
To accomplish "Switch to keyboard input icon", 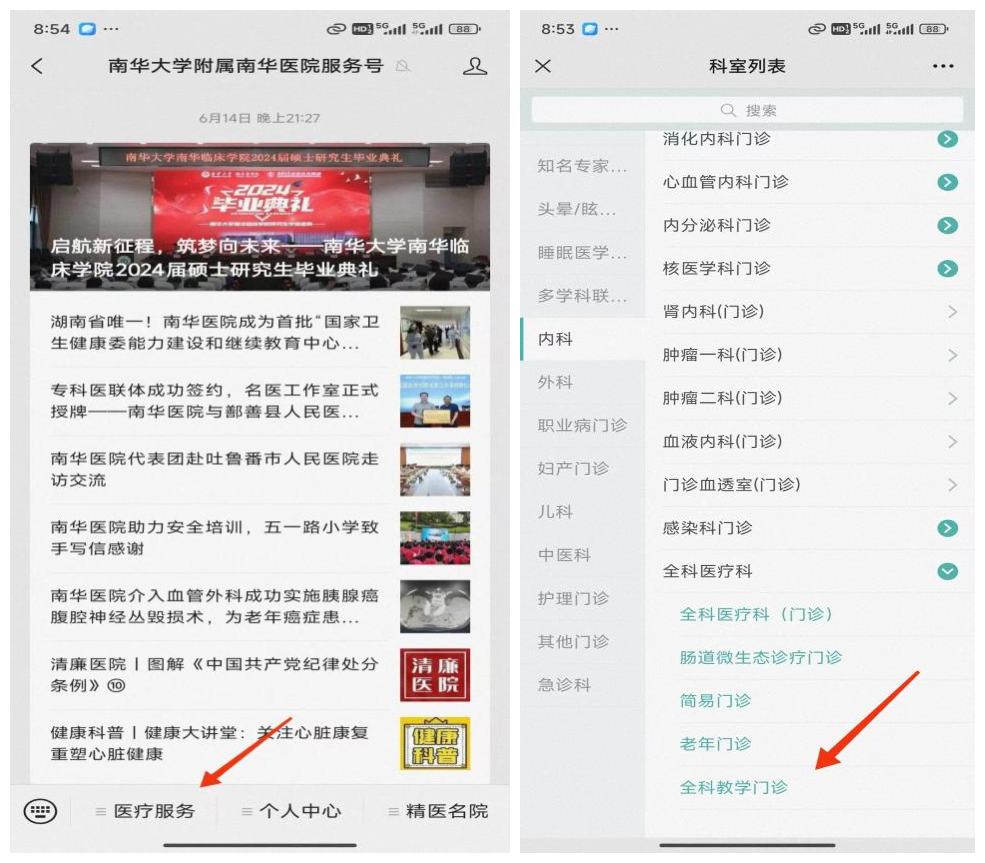I will pyautogui.click(x=40, y=811).
